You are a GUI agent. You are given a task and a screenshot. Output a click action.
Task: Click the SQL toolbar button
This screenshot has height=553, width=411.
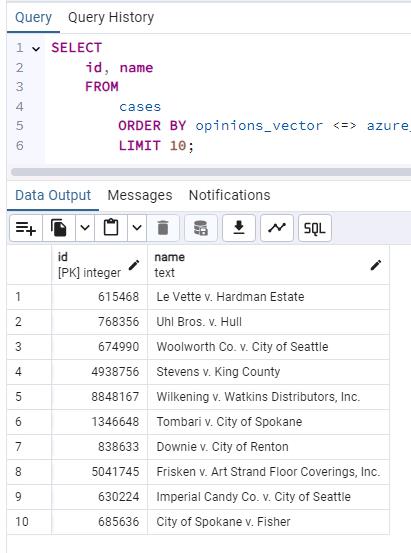(315, 228)
